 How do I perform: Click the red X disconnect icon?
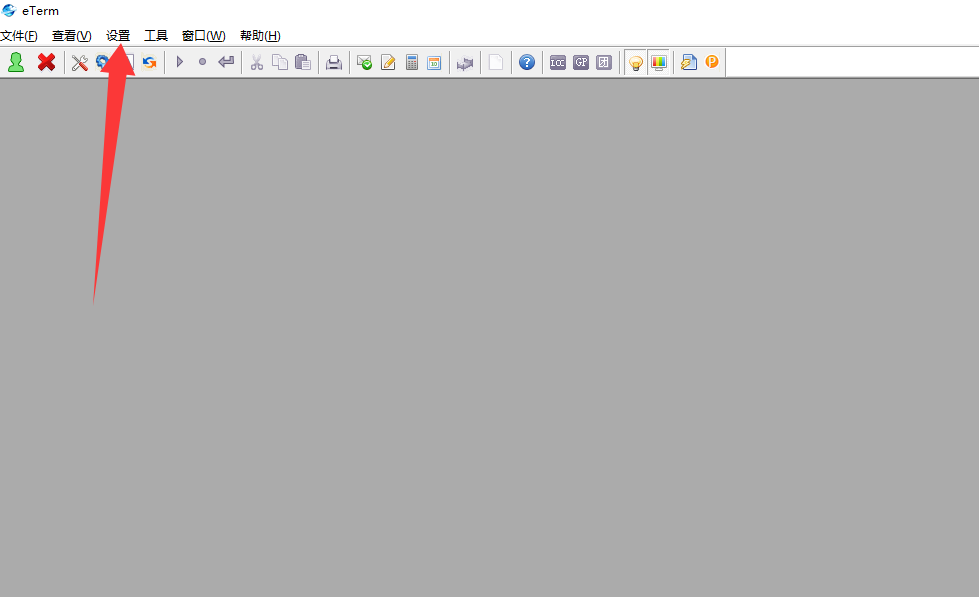(46, 63)
